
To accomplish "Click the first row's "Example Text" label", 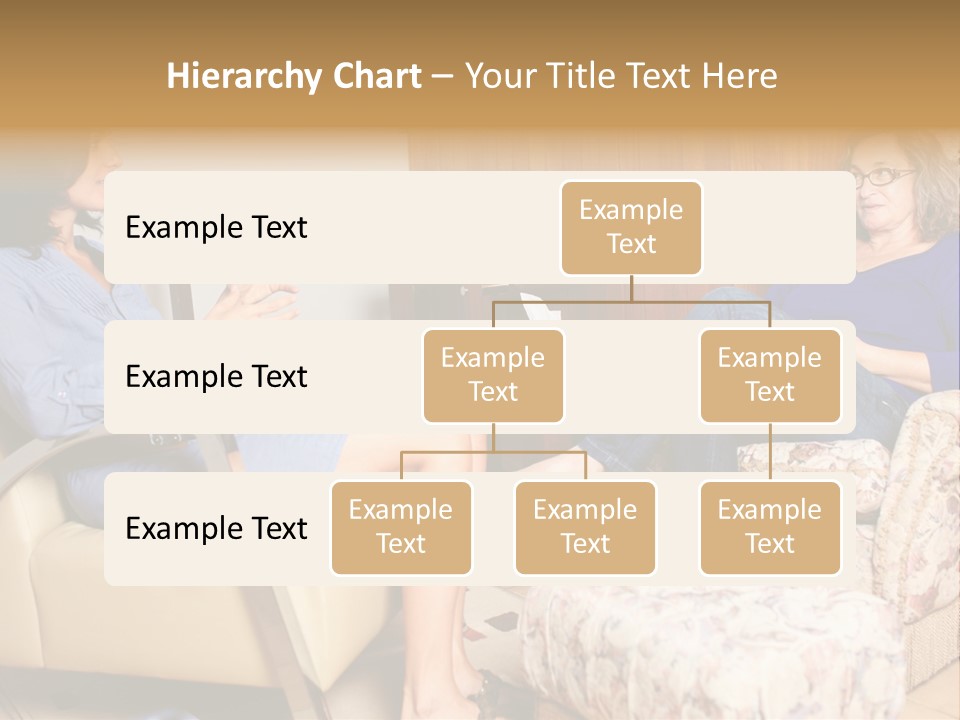I will click(x=216, y=227).
